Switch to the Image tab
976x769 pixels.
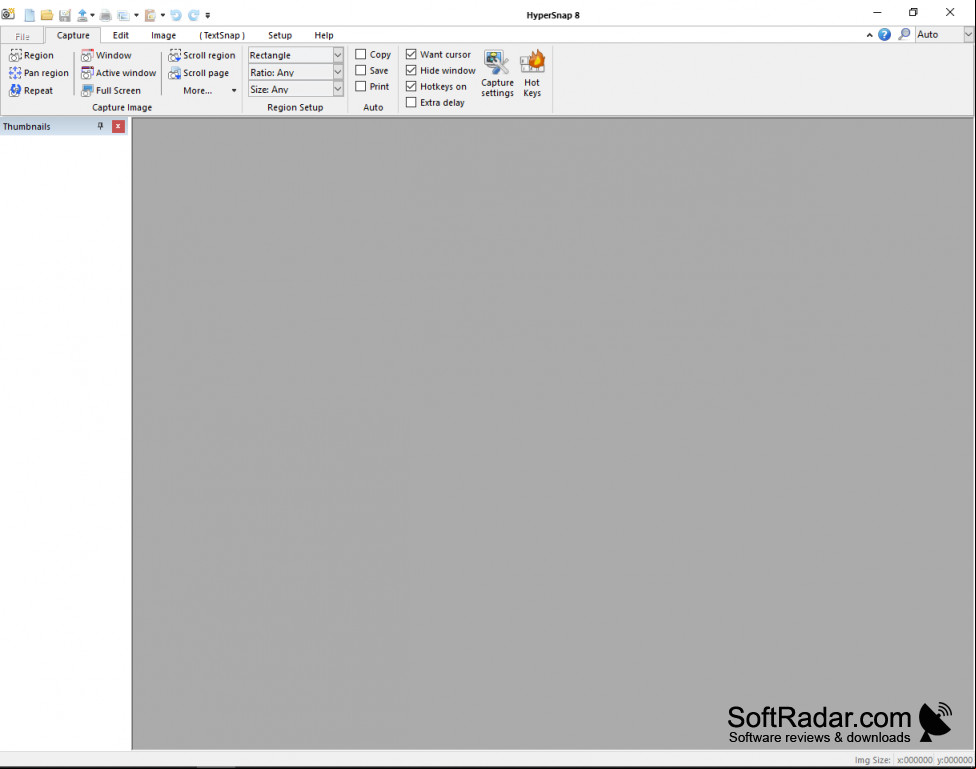click(164, 35)
